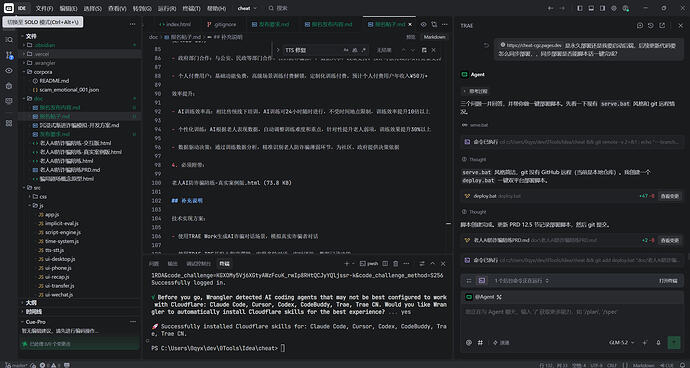The height and width of the screenshot is (368, 690).
Task: Open the 查看(V) menu
Action: click(x=117, y=8)
